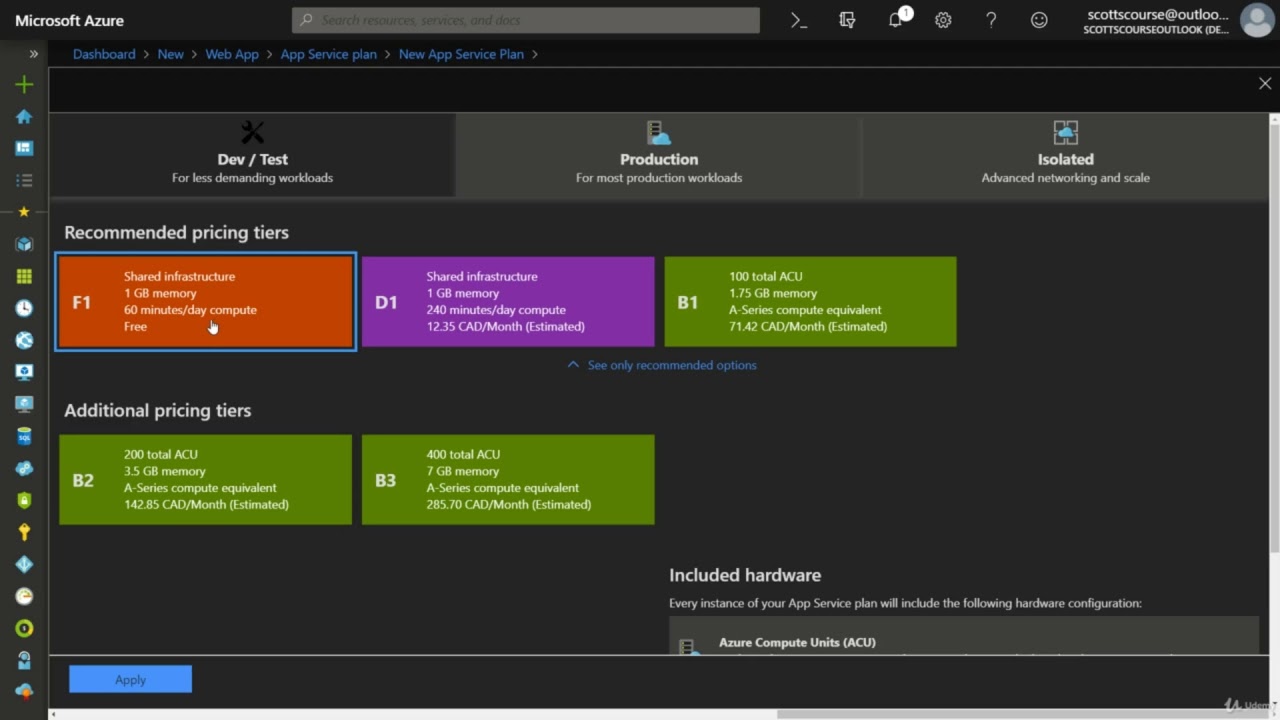Open the Help question mark menu
The image size is (1280, 720).
(991, 20)
